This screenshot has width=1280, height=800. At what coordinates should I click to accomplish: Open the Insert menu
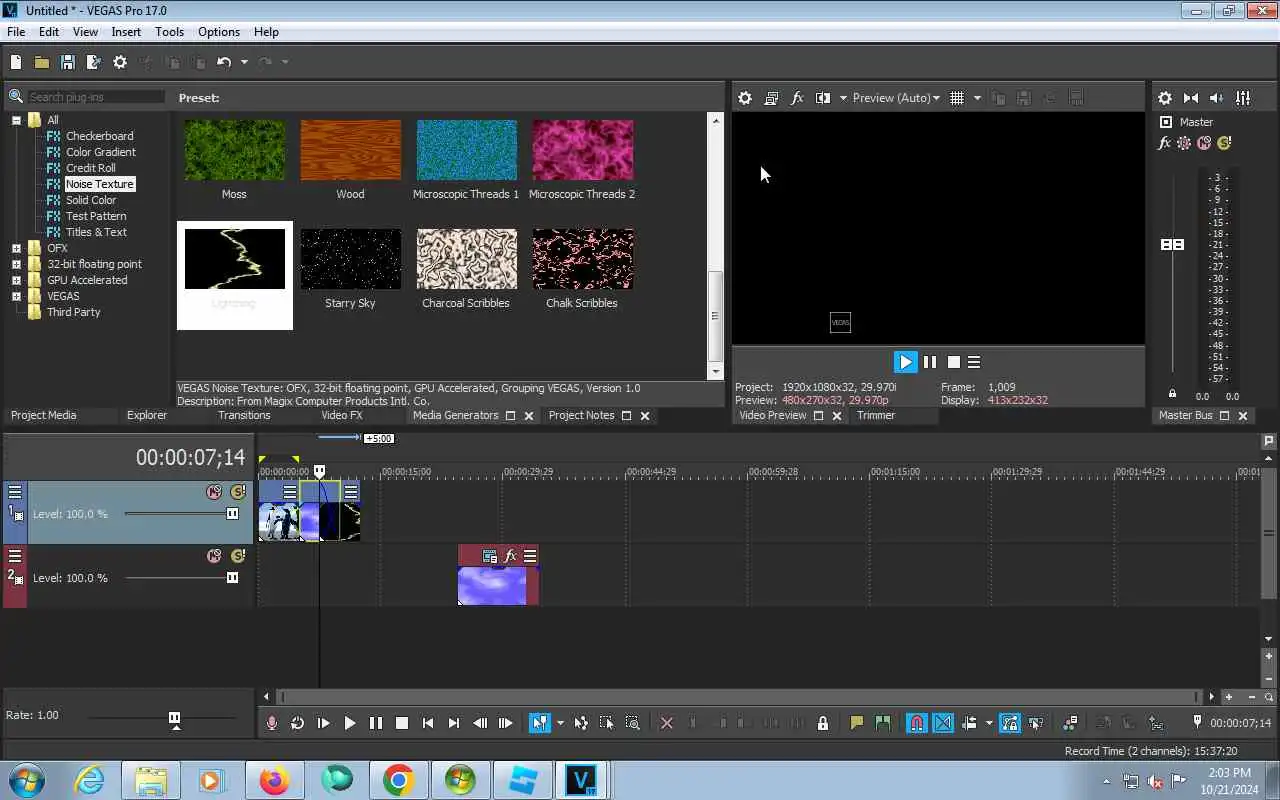(126, 32)
